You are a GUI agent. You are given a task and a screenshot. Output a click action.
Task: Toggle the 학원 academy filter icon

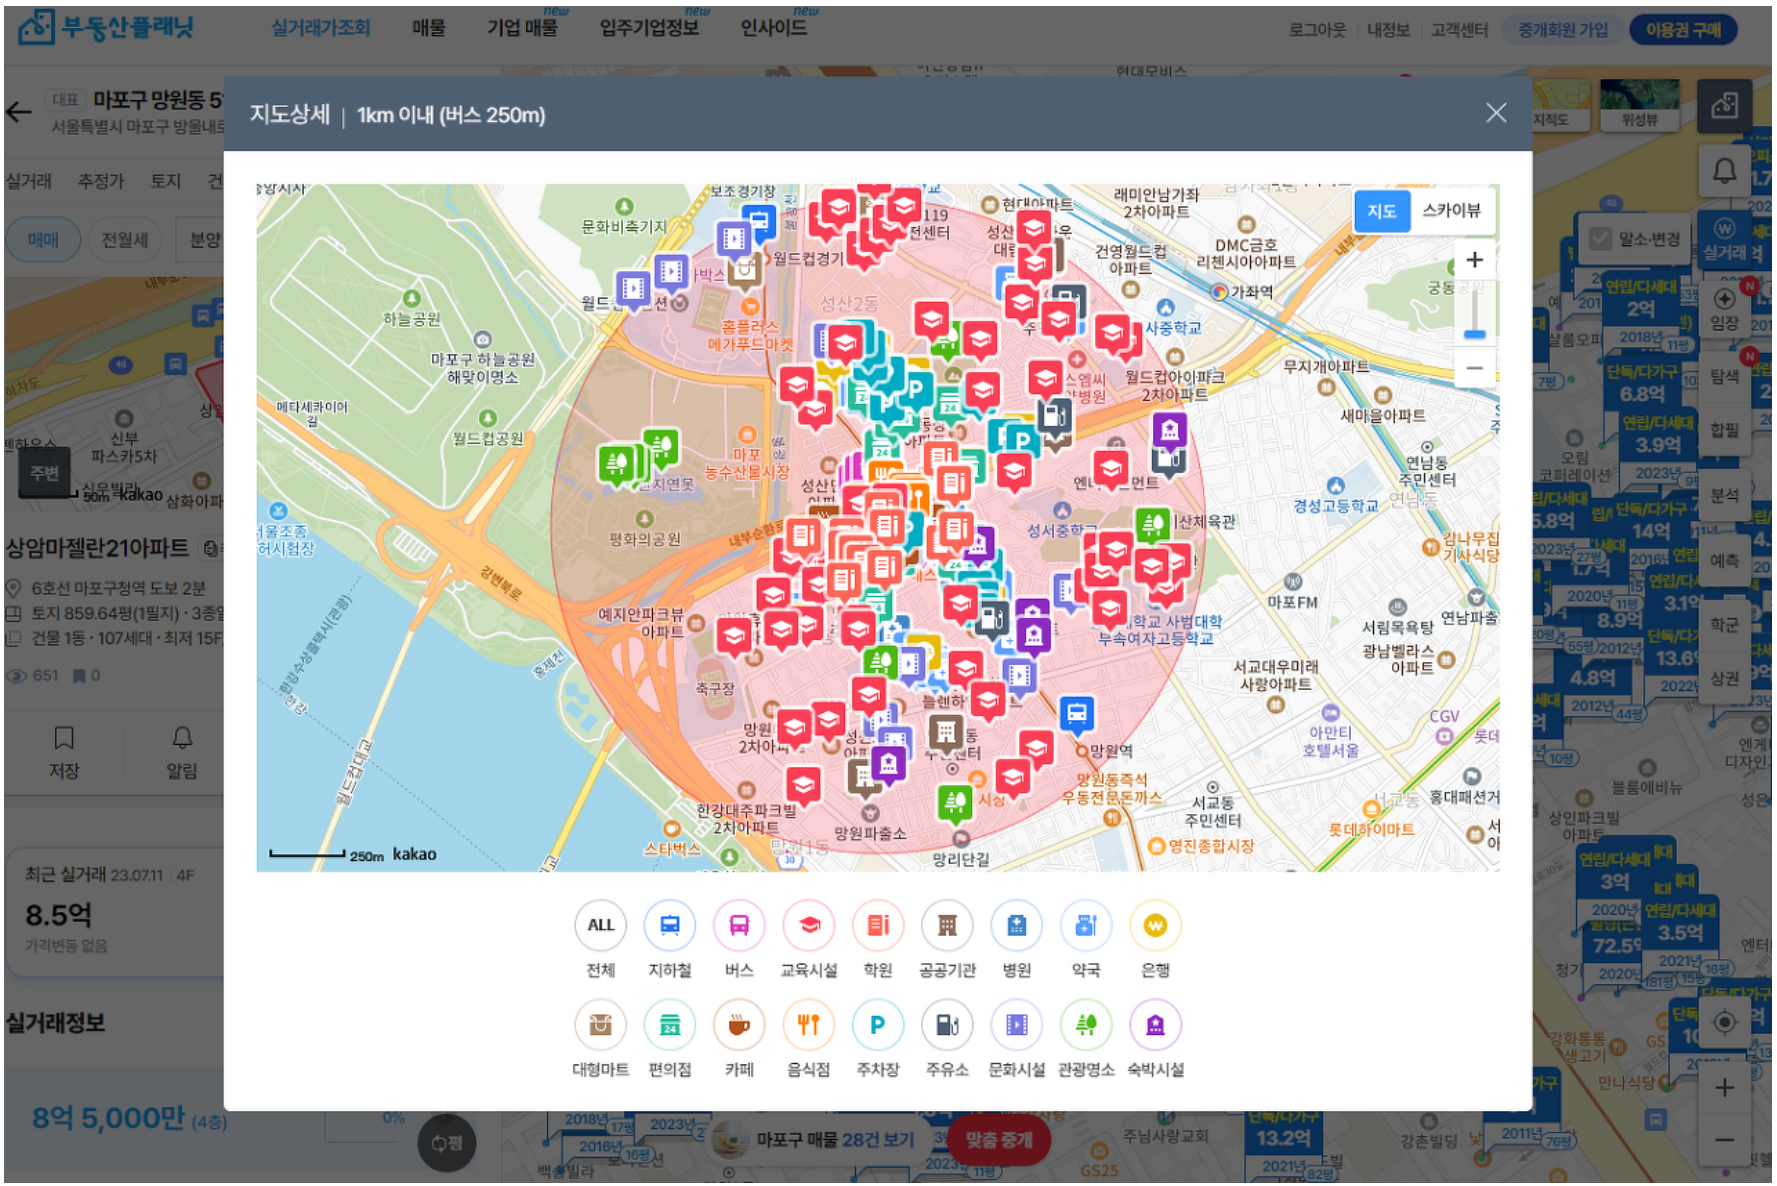click(878, 926)
